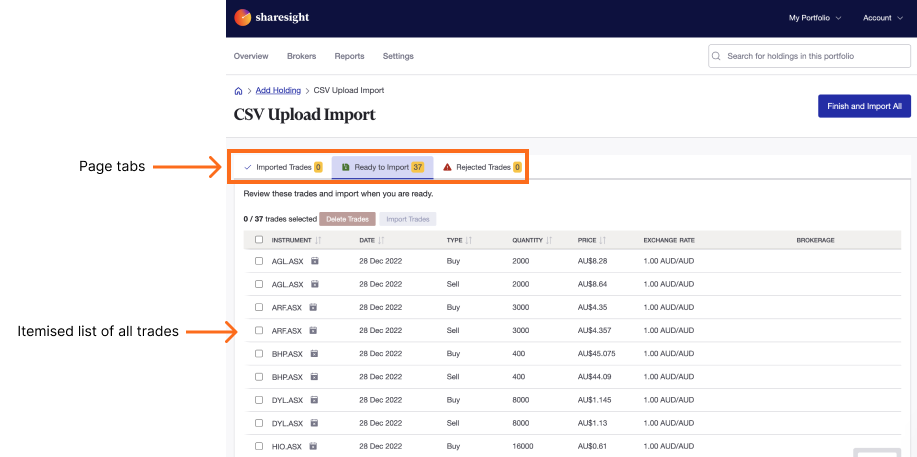This screenshot has width=917, height=457.
Task: Click Finish and Import All button
Action: [864, 106]
